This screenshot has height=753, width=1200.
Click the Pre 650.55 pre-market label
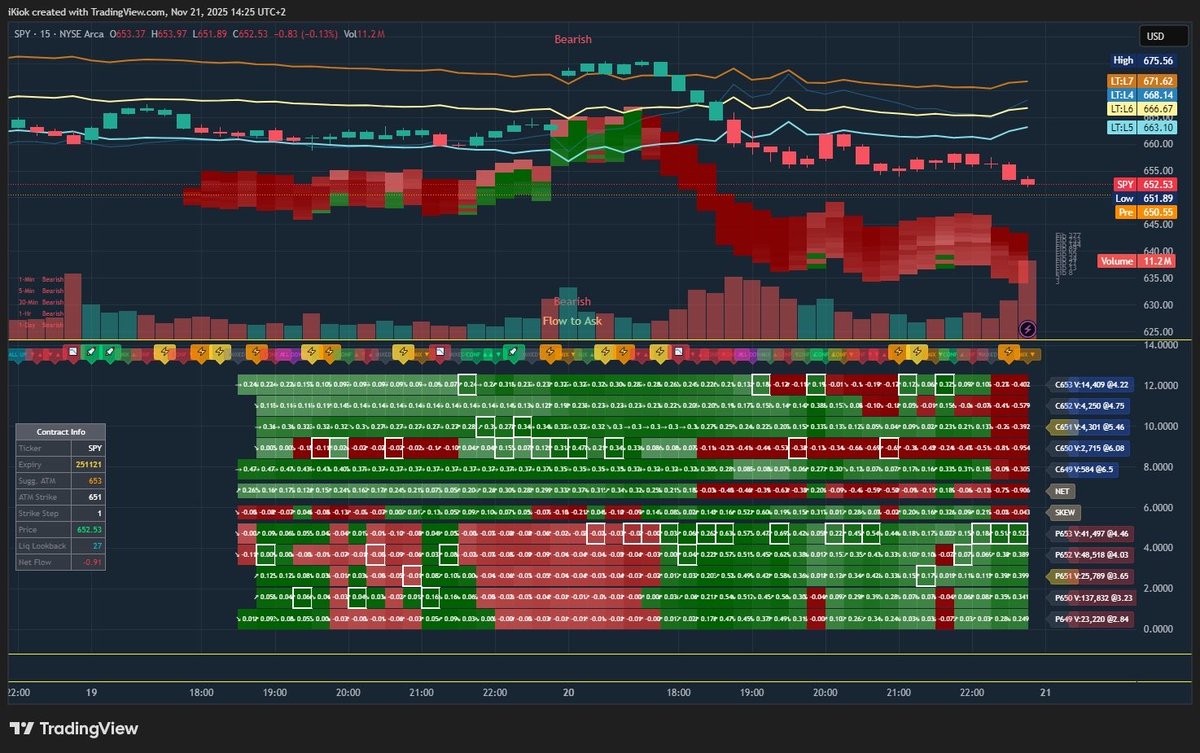tap(1145, 213)
